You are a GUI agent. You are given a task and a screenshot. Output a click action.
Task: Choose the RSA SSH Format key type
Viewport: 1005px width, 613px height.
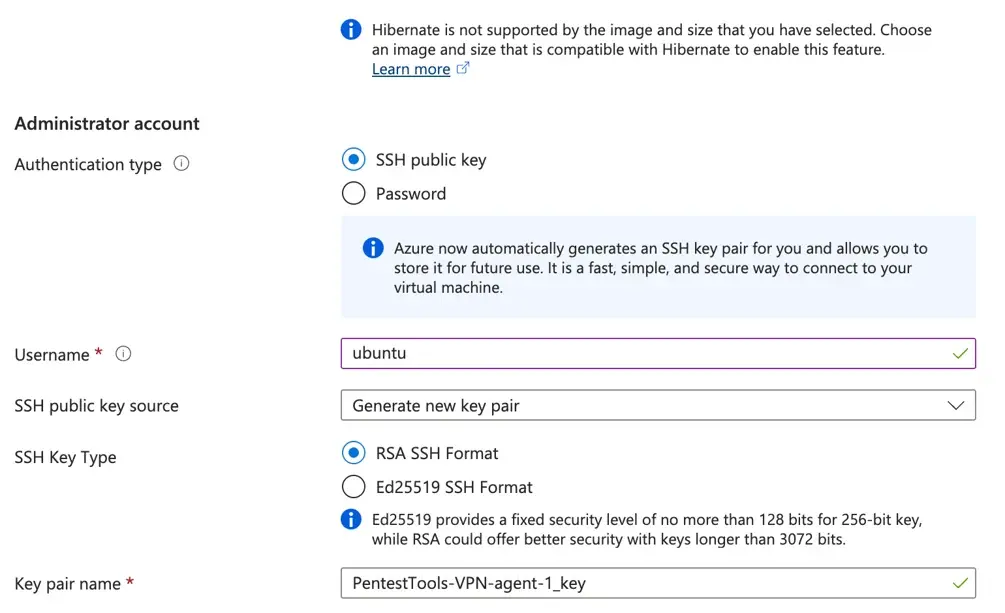[354, 453]
